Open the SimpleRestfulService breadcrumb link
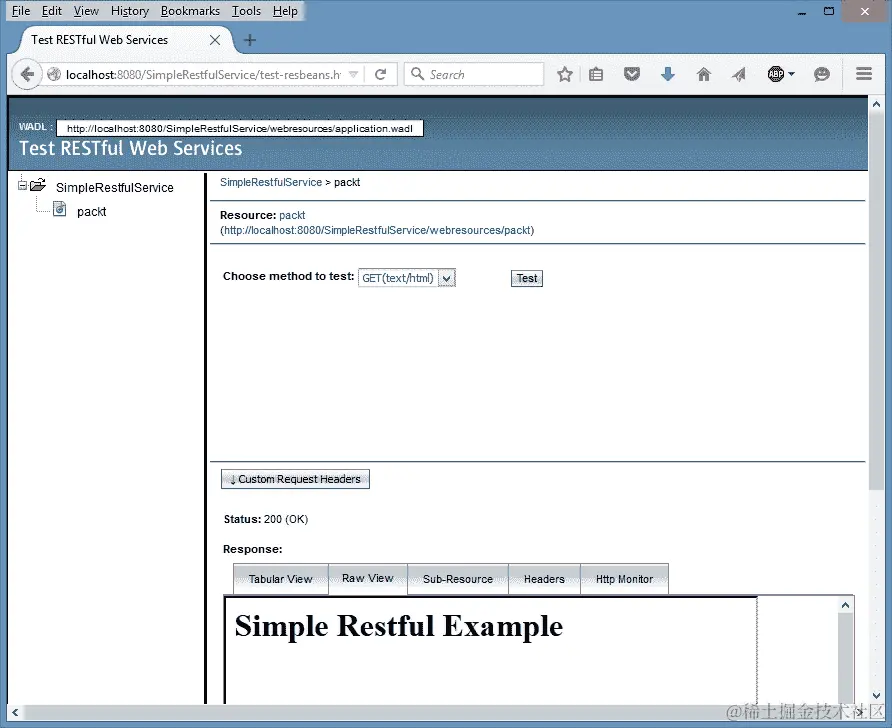This screenshot has height=728, width=892. tap(271, 182)
